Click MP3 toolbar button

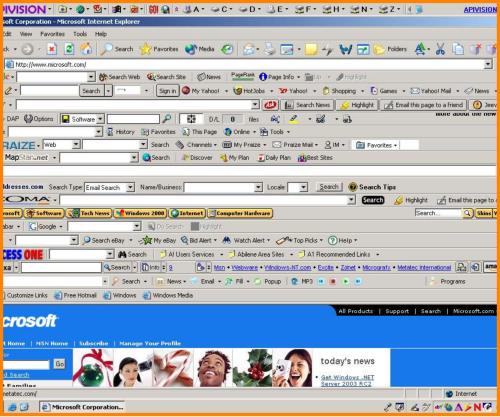[x=302, y=281]
